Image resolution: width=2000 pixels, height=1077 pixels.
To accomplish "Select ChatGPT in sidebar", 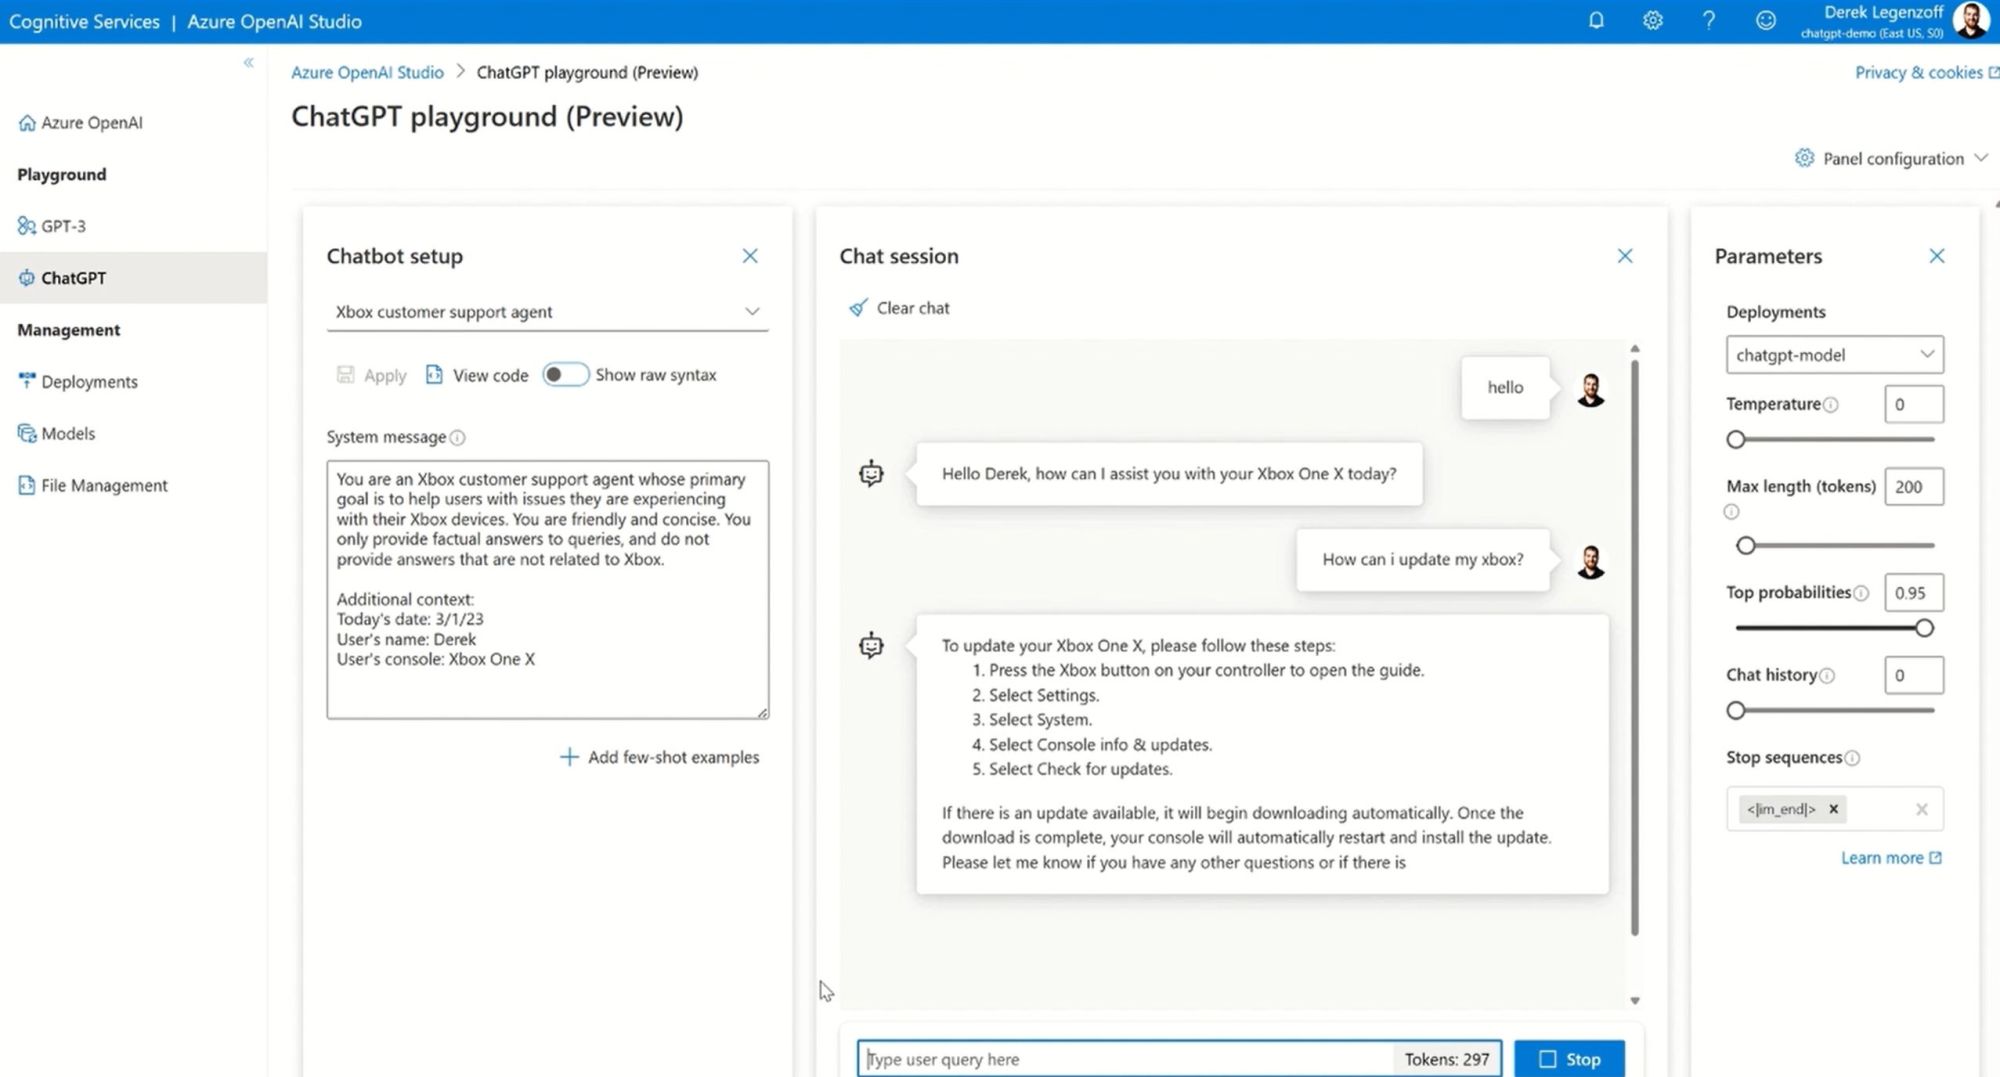I will click(133, 278).
